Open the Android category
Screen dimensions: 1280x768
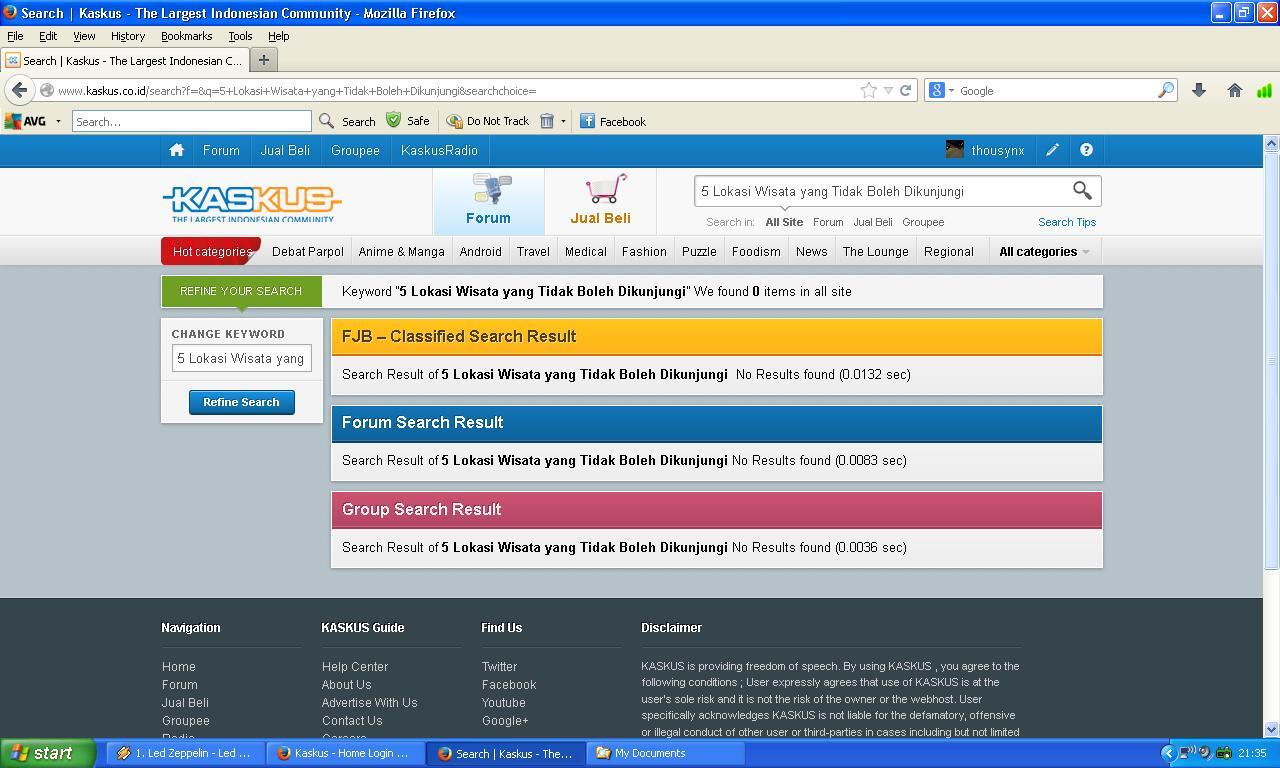481,251
